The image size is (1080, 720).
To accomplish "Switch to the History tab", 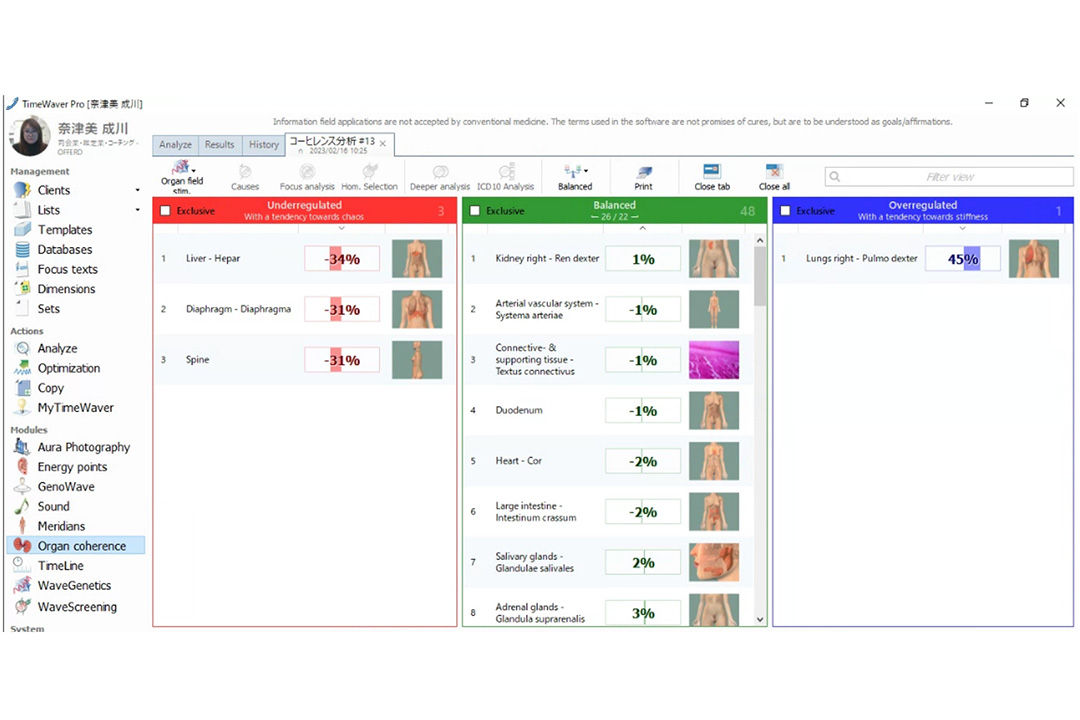I will point(264,145).
